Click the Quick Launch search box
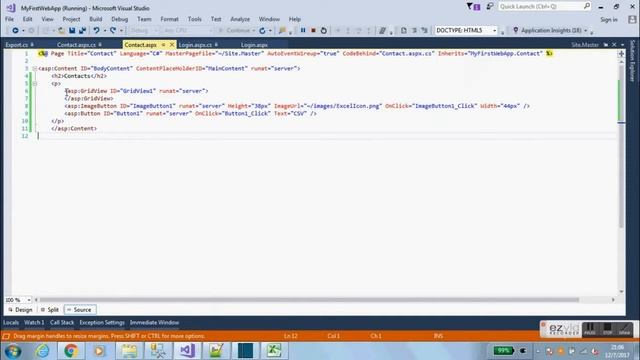The width and height of the screenshot is (640, 360). pyautogui.click(x=544, y=7)
